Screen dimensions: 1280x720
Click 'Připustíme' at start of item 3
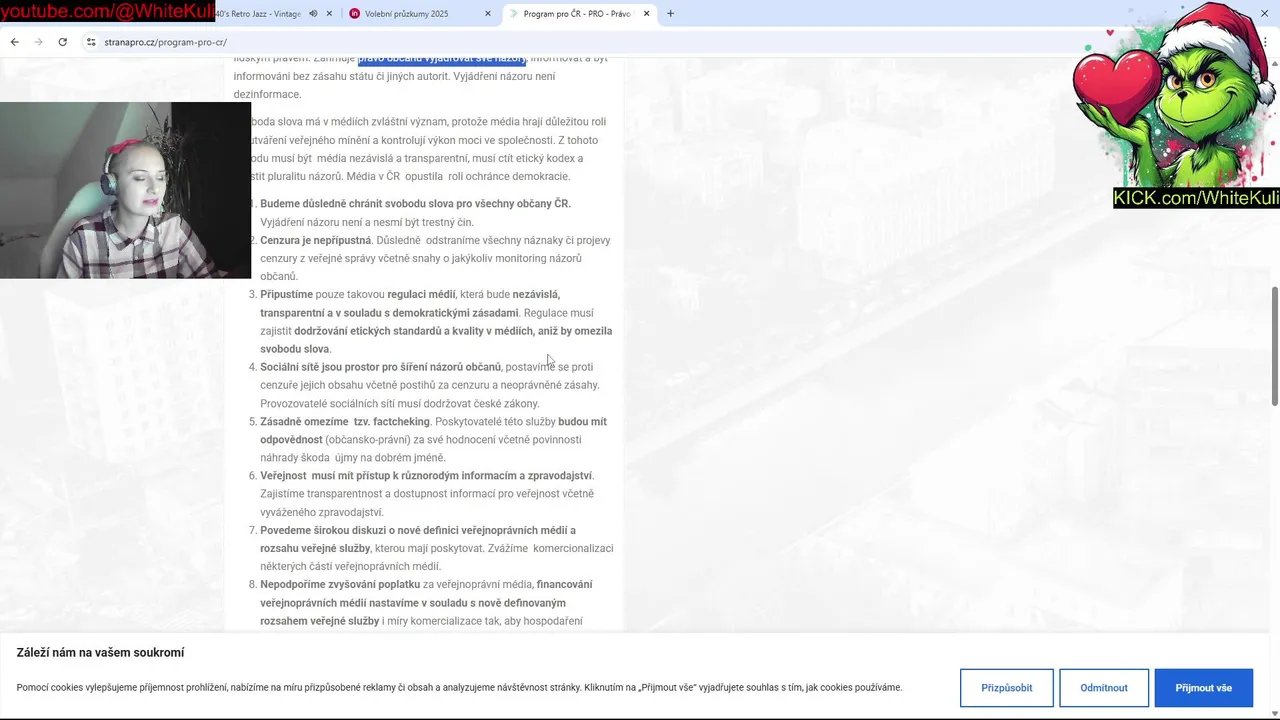[x=286, y=295]
